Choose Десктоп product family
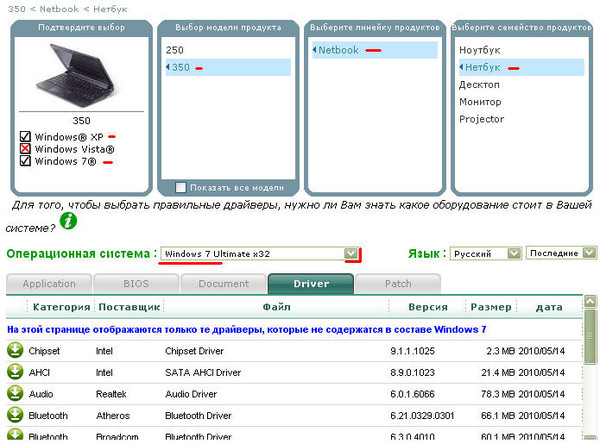 click(479, 85)
